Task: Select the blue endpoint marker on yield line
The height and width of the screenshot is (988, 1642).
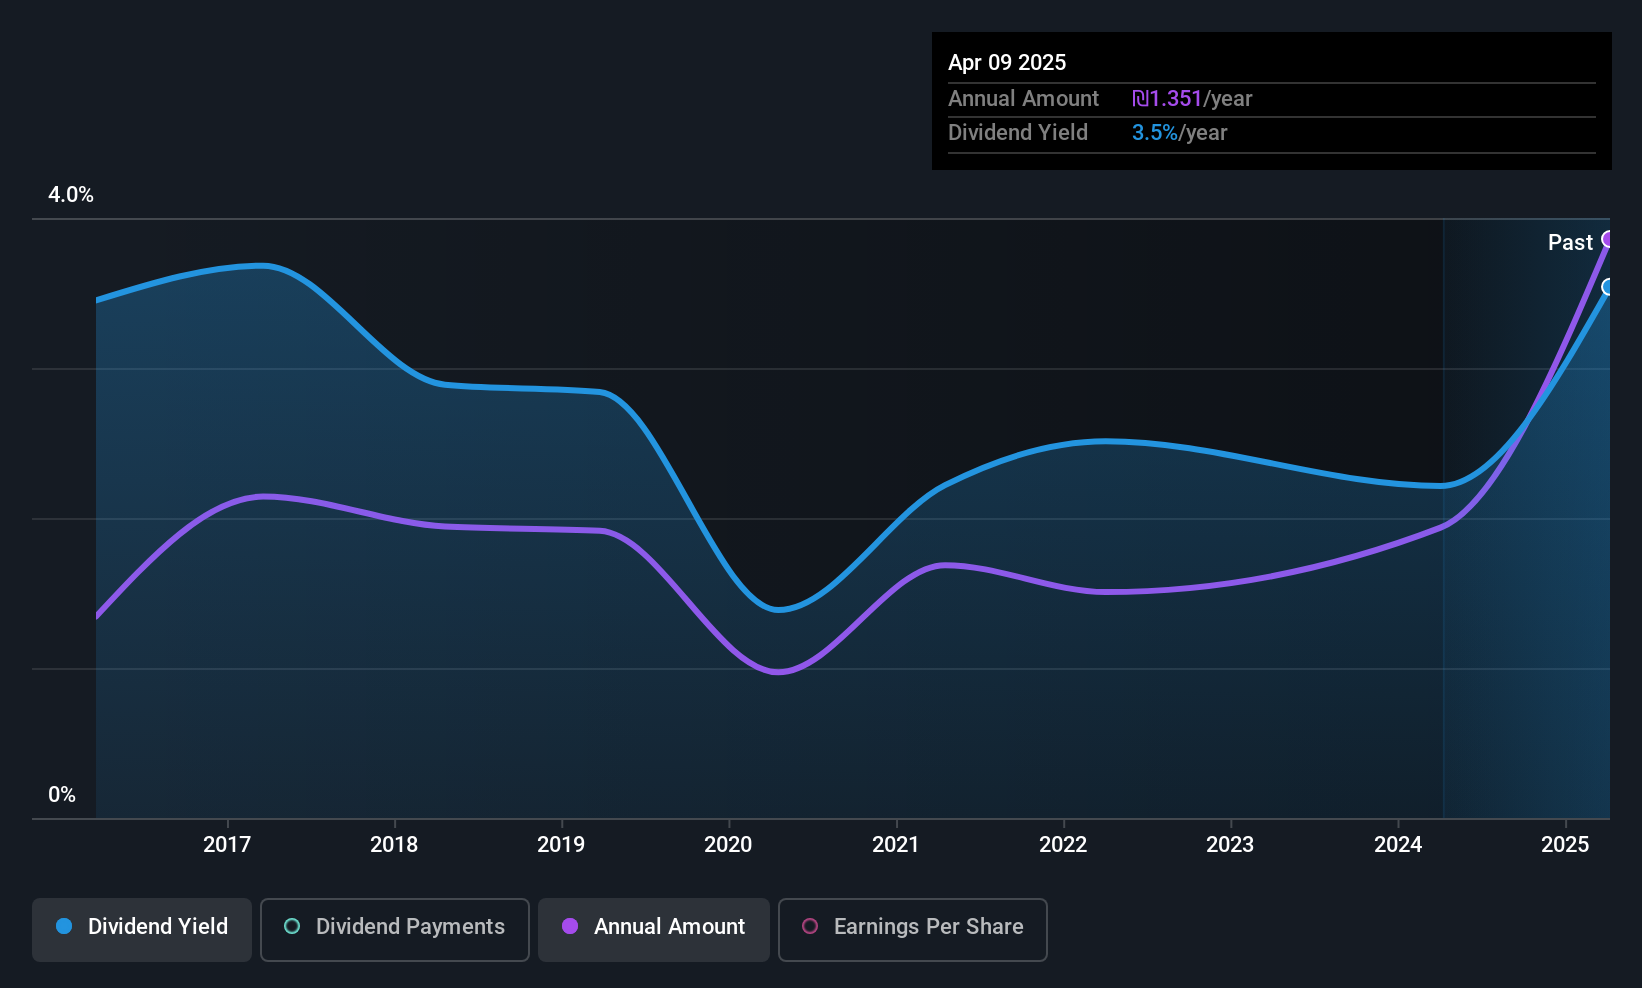Action: click(x=1608, y=287)
